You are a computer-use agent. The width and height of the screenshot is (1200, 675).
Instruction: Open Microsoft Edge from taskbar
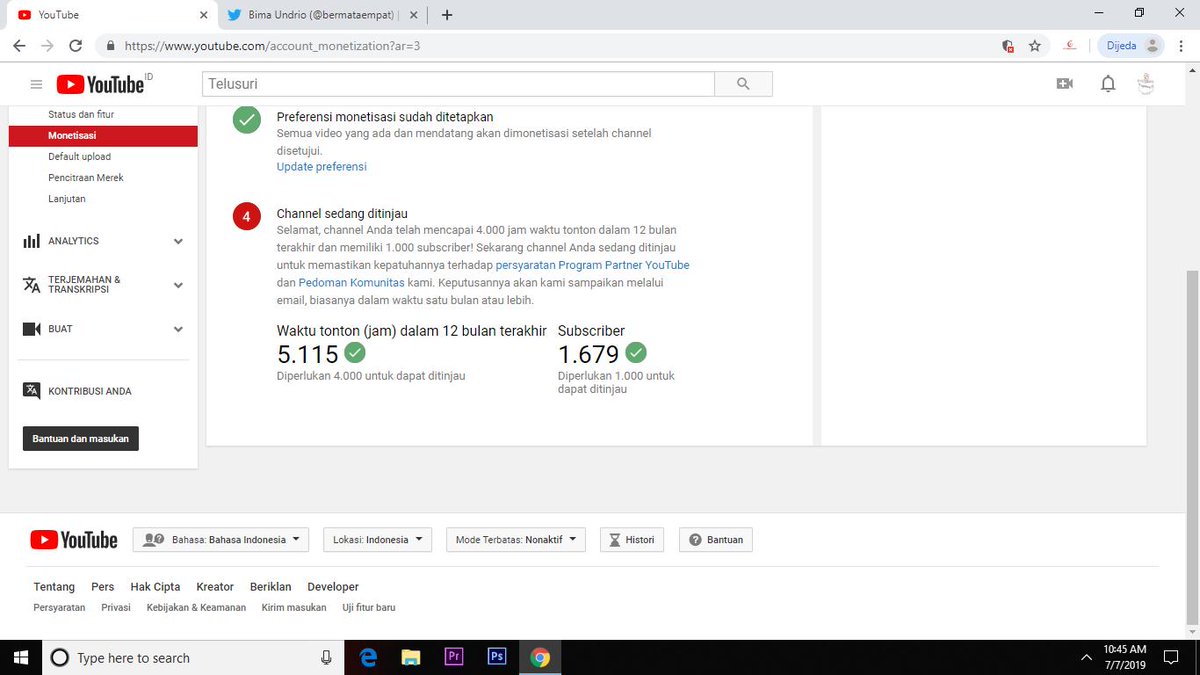click(x=368, y=657)
